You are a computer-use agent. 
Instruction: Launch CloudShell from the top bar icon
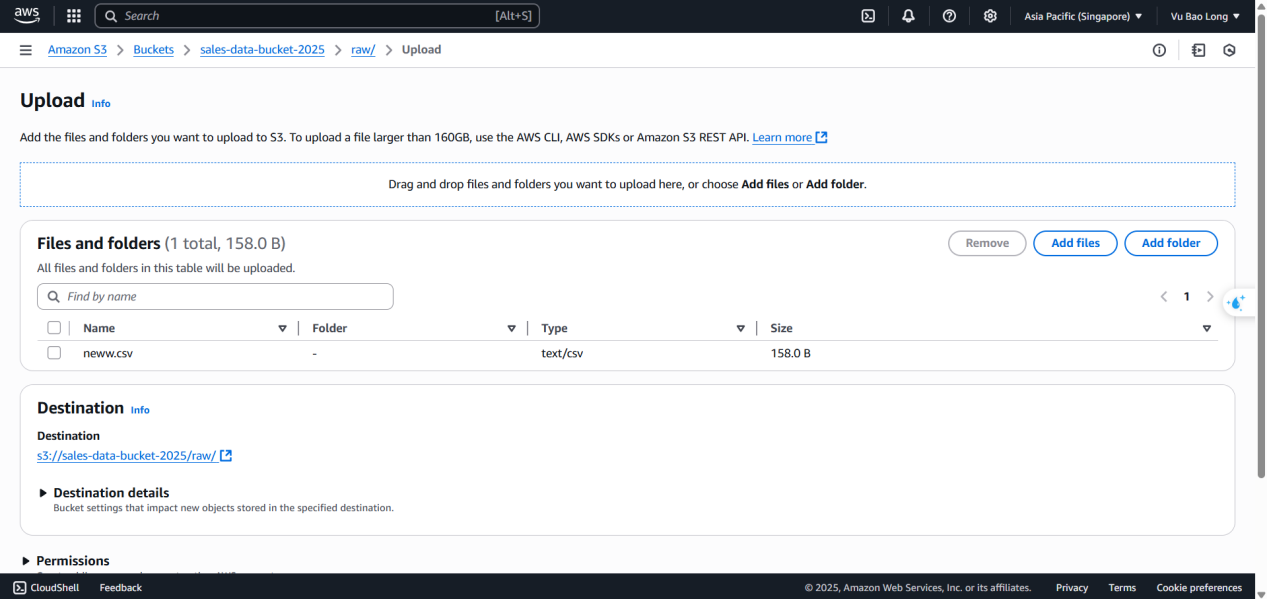tap(869, 16)
